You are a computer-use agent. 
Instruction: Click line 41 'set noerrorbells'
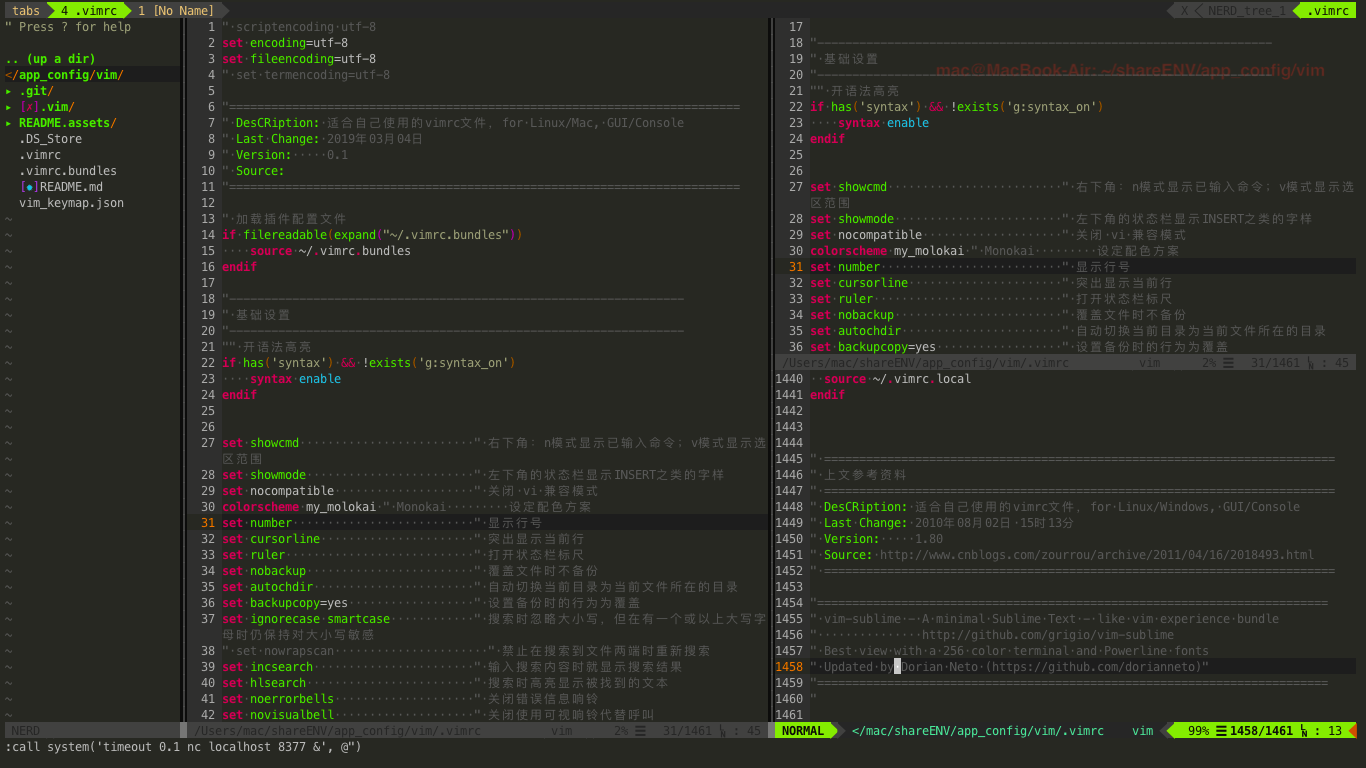[x=278, y=699]
